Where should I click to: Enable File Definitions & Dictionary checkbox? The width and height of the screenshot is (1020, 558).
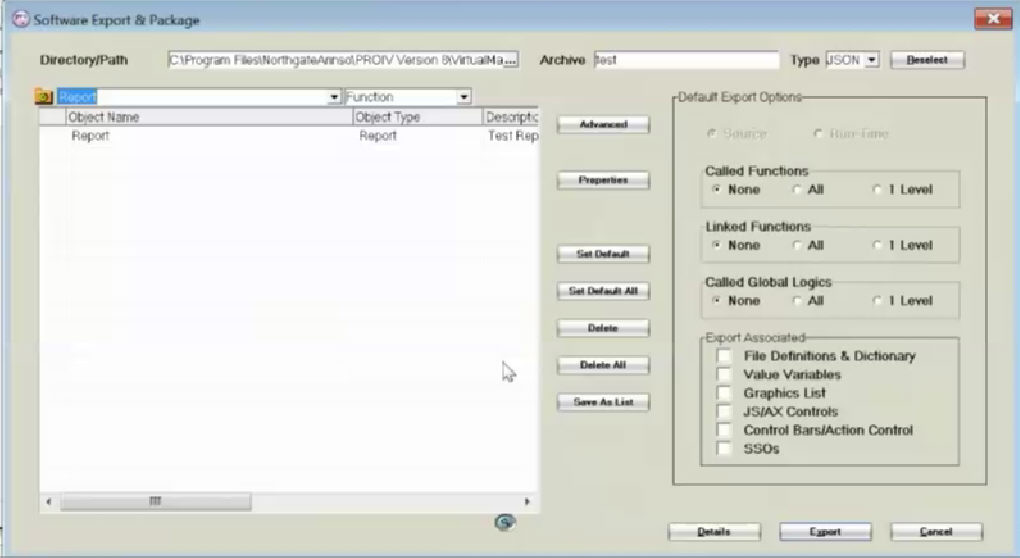coord(723,356)
